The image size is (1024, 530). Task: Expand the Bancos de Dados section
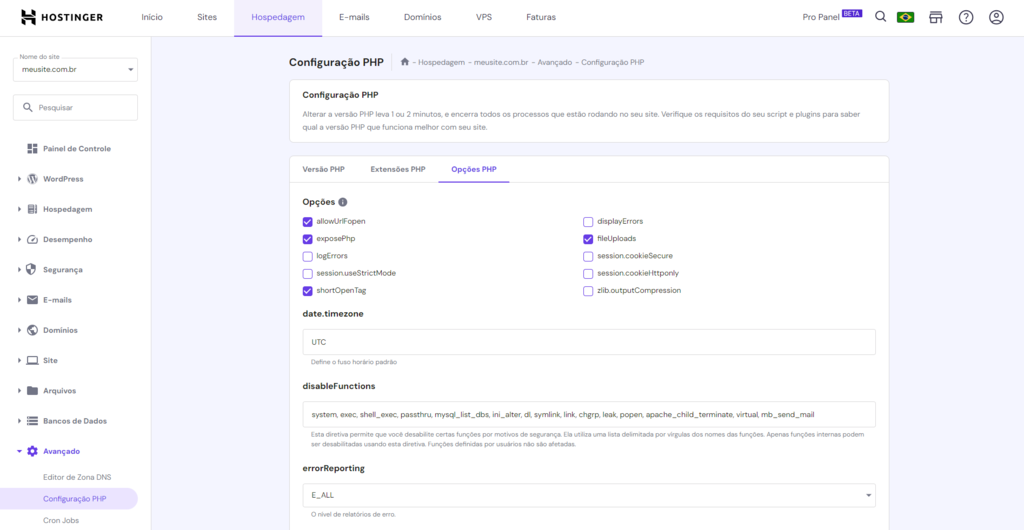20,421
